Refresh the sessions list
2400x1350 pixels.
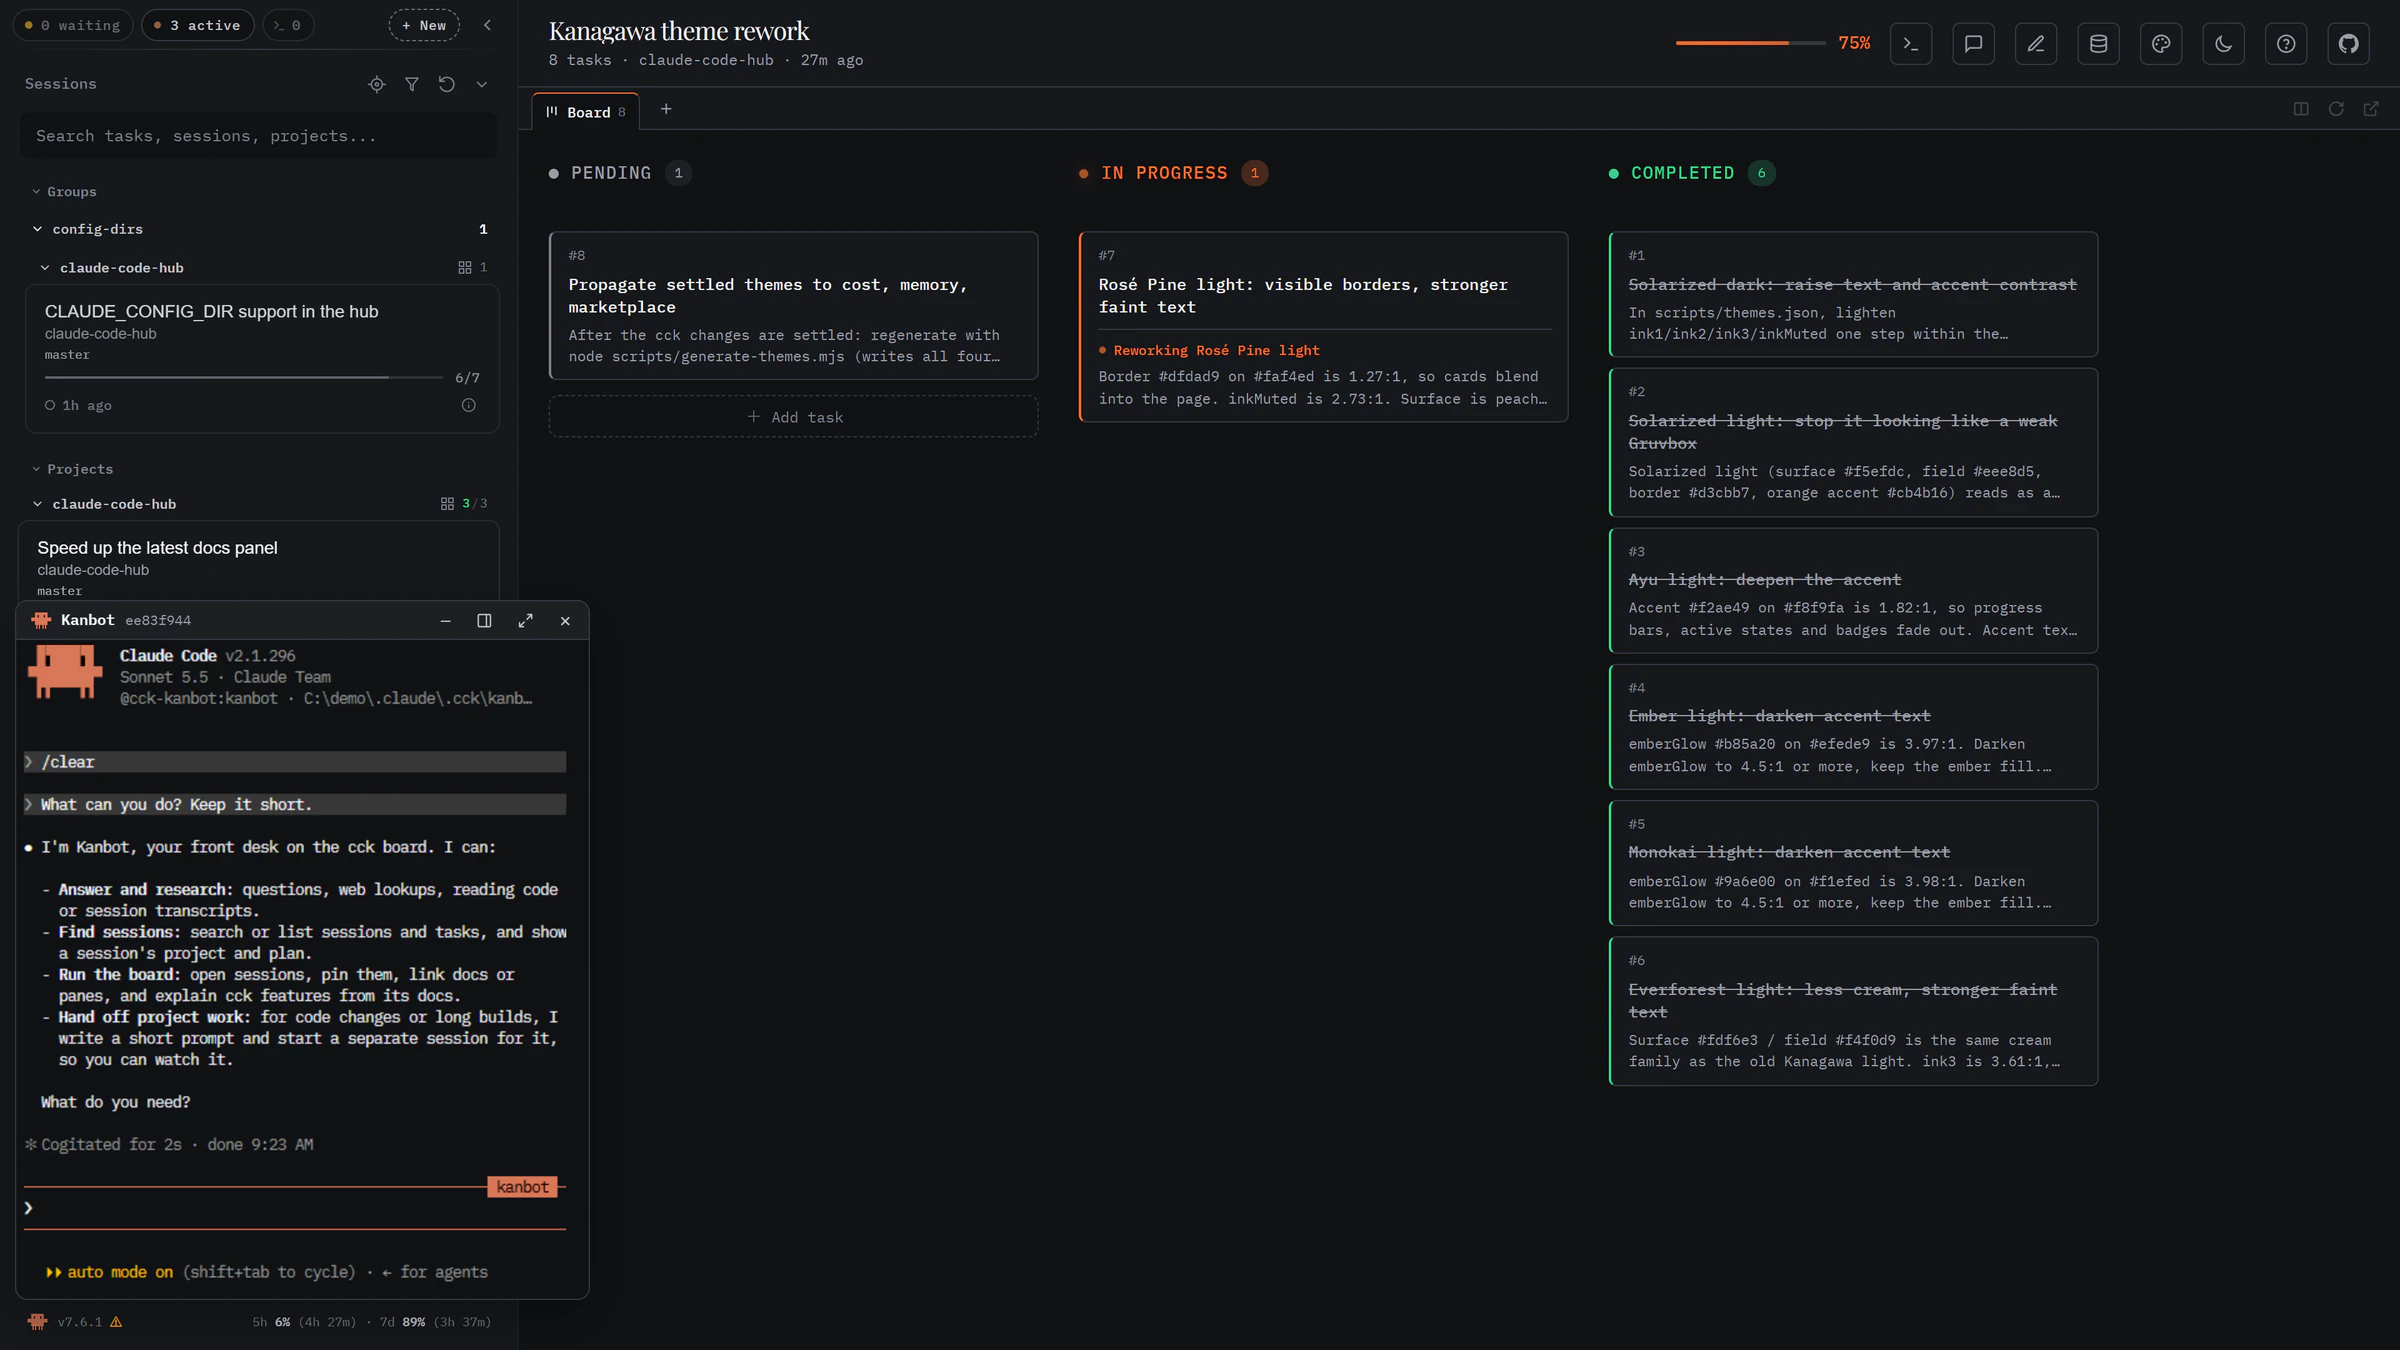click(x=446, y=84)
